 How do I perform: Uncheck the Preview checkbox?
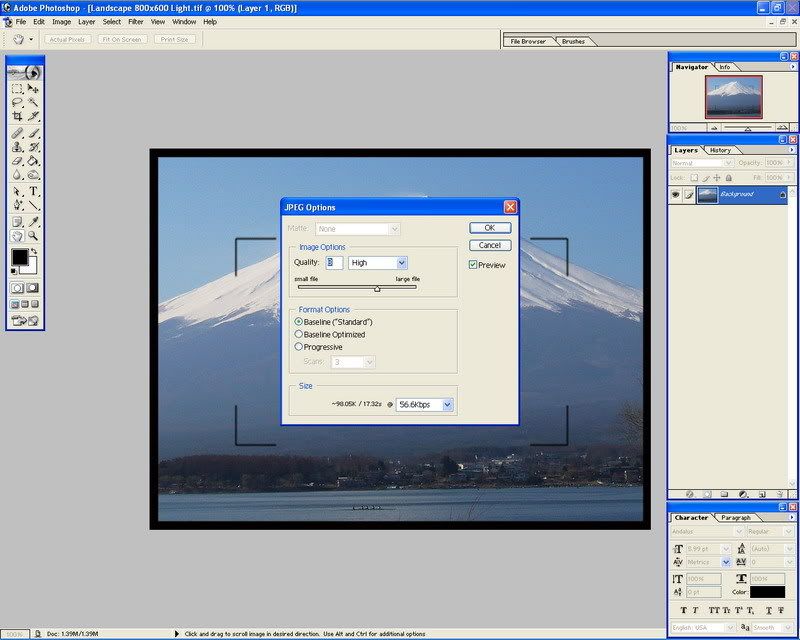(x=473, y=265)
